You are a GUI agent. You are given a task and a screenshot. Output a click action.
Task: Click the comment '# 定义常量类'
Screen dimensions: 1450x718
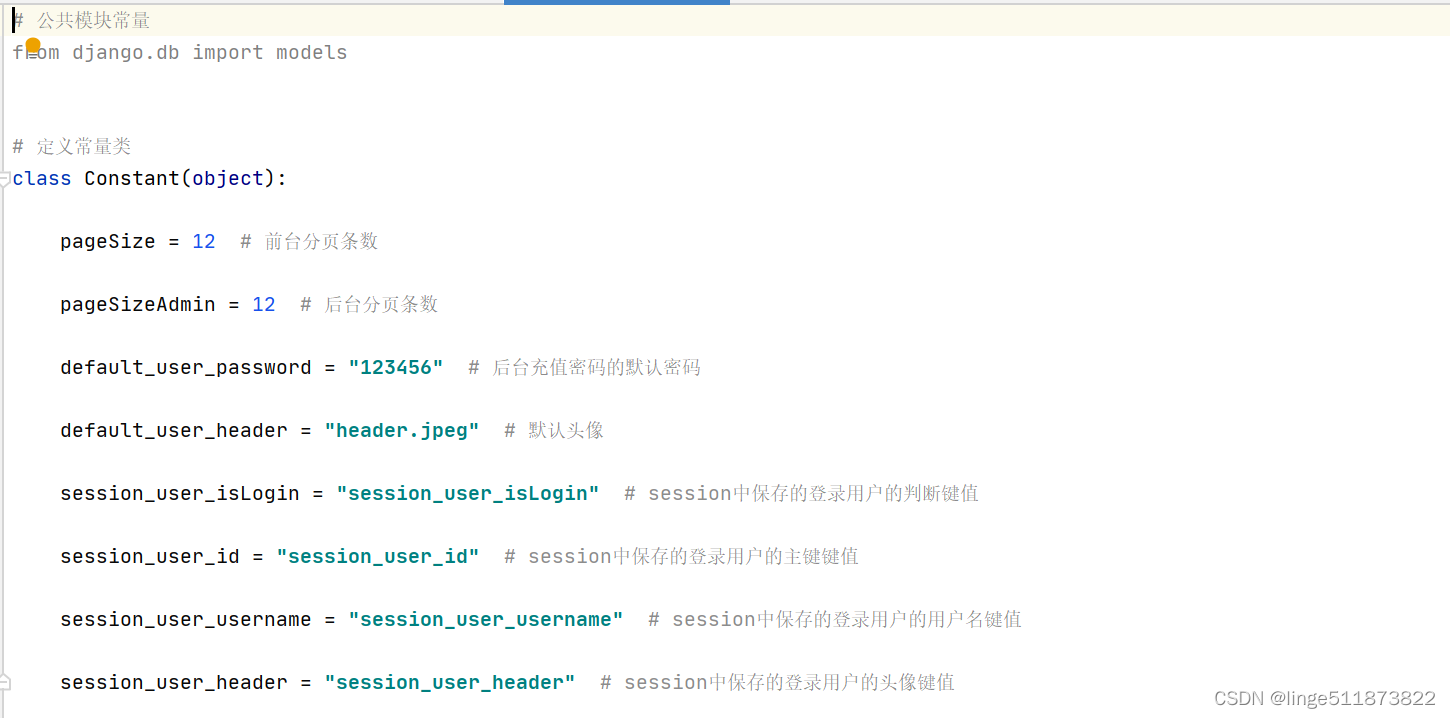(x=72, y=147)
